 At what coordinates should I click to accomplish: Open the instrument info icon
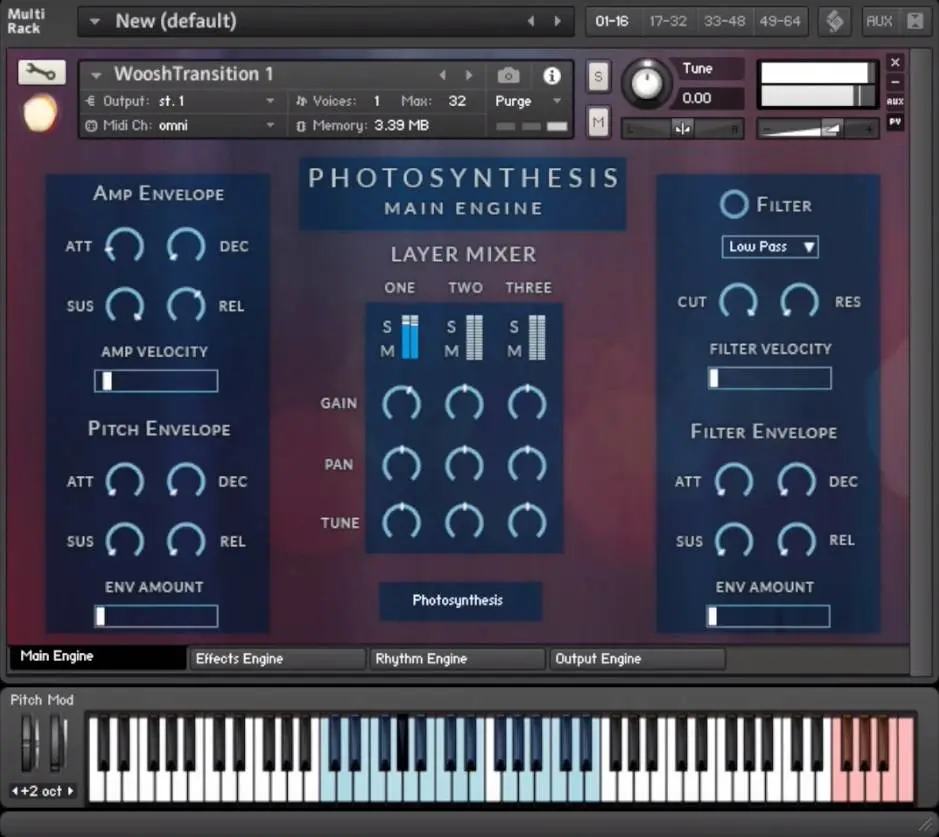552,75
